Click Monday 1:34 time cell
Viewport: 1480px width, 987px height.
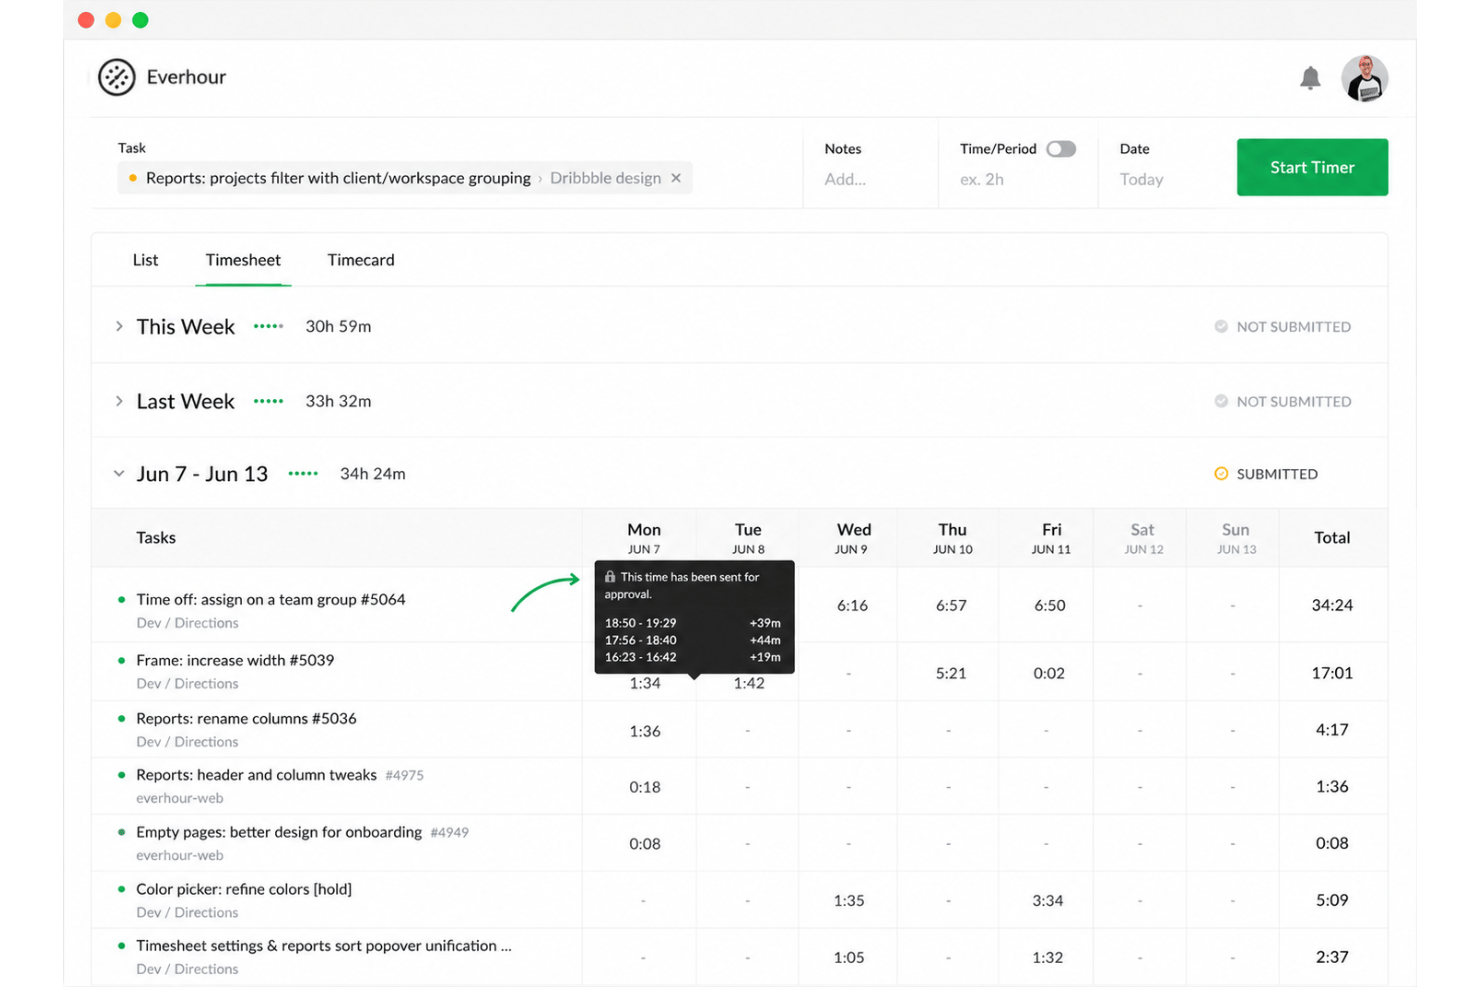pyautogui.click(x=645, y=684)
